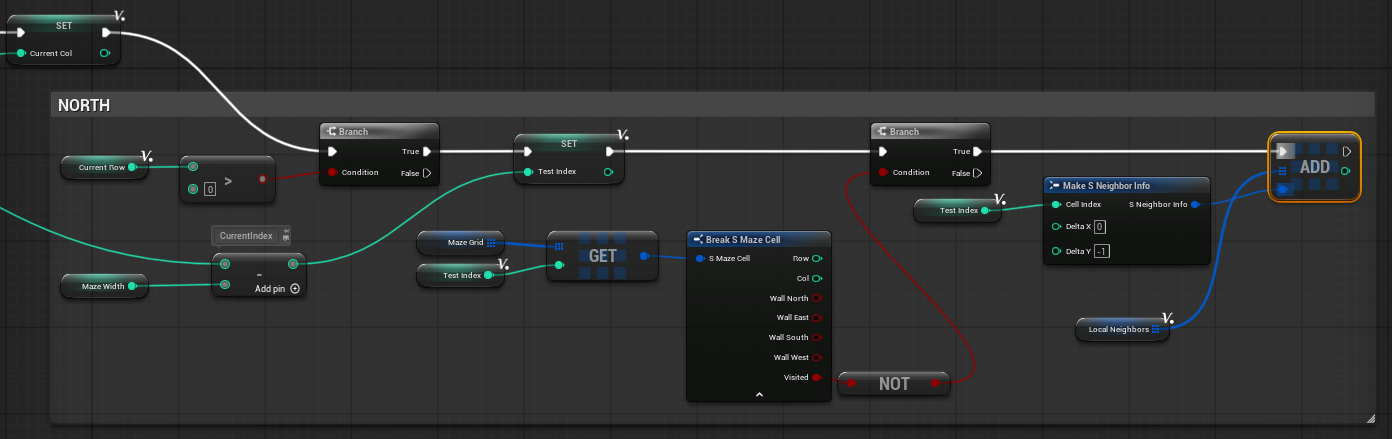Image resolution: width=1392 pixels, height=439 pixels.
Task: Select the Maze Grid variable node
Action: [x=461, y=242]
